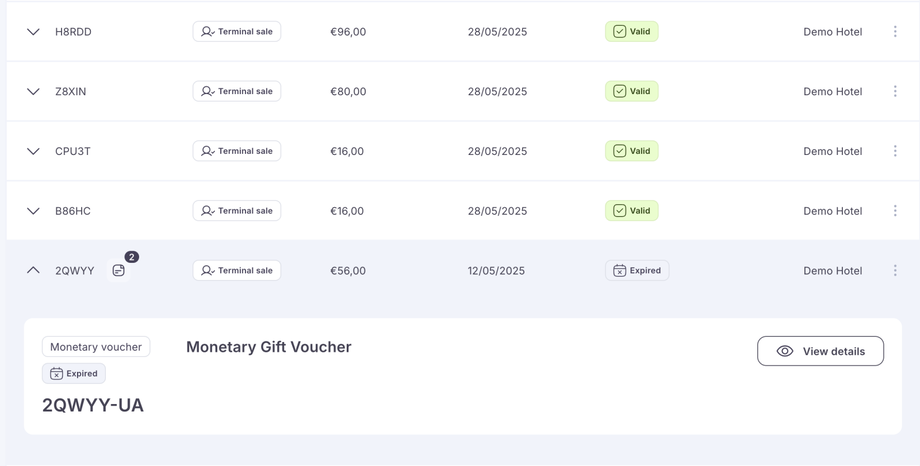Open three-dot menu for voucher H8RDD
The image size is (920, 466).
tap(895, 32)
